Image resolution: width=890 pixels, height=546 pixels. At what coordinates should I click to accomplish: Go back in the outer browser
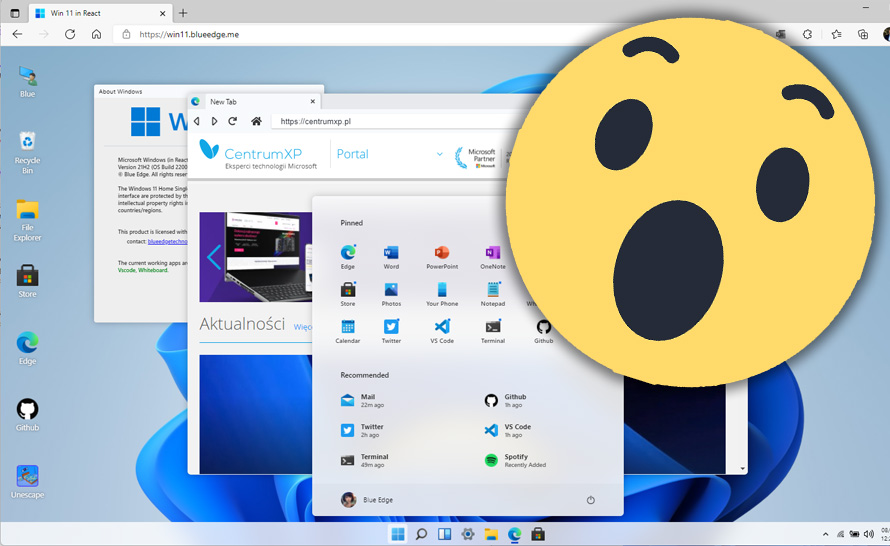tap(18, 34)
